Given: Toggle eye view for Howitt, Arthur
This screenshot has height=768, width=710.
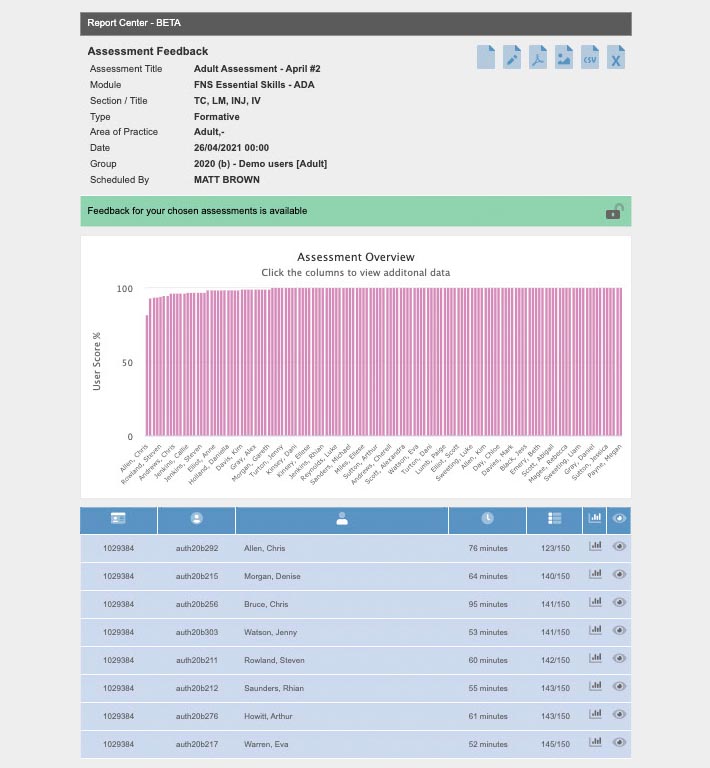Looking at the screenshot, I should [x=619, y=714].
